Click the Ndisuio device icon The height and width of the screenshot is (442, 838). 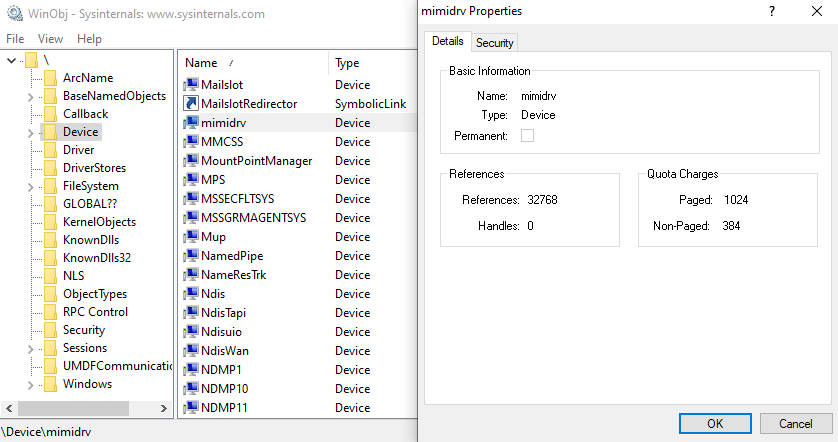[x=191, y=331]
